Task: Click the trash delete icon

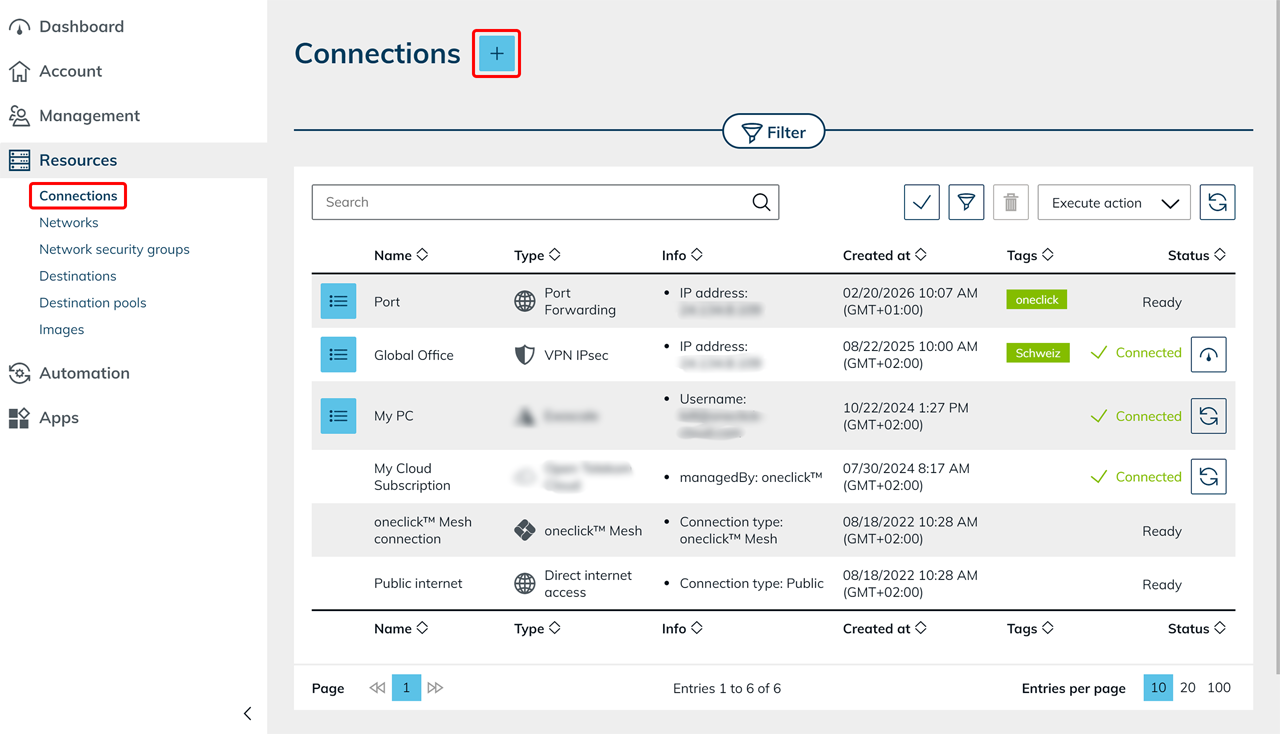Action: [x=1011, y=202]
